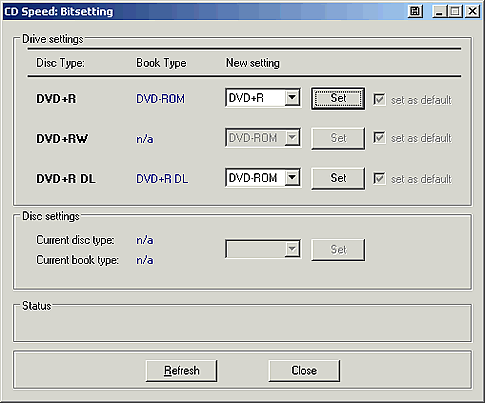Screen dimensions: 485x403
Task: Click Set button in Disc settings section
Action: click(x=338, y=249)
